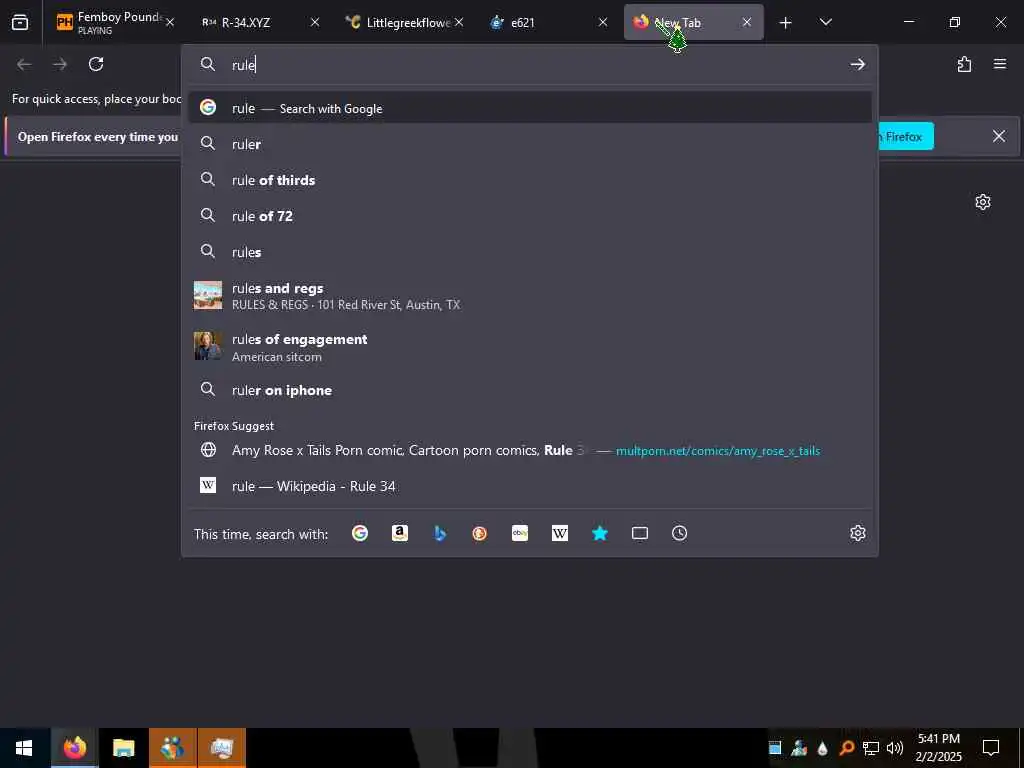This screenshot has height=768, width=1024.
Task: Click the cyan Firefox button in notification bar
Action: tap(906, 136)
